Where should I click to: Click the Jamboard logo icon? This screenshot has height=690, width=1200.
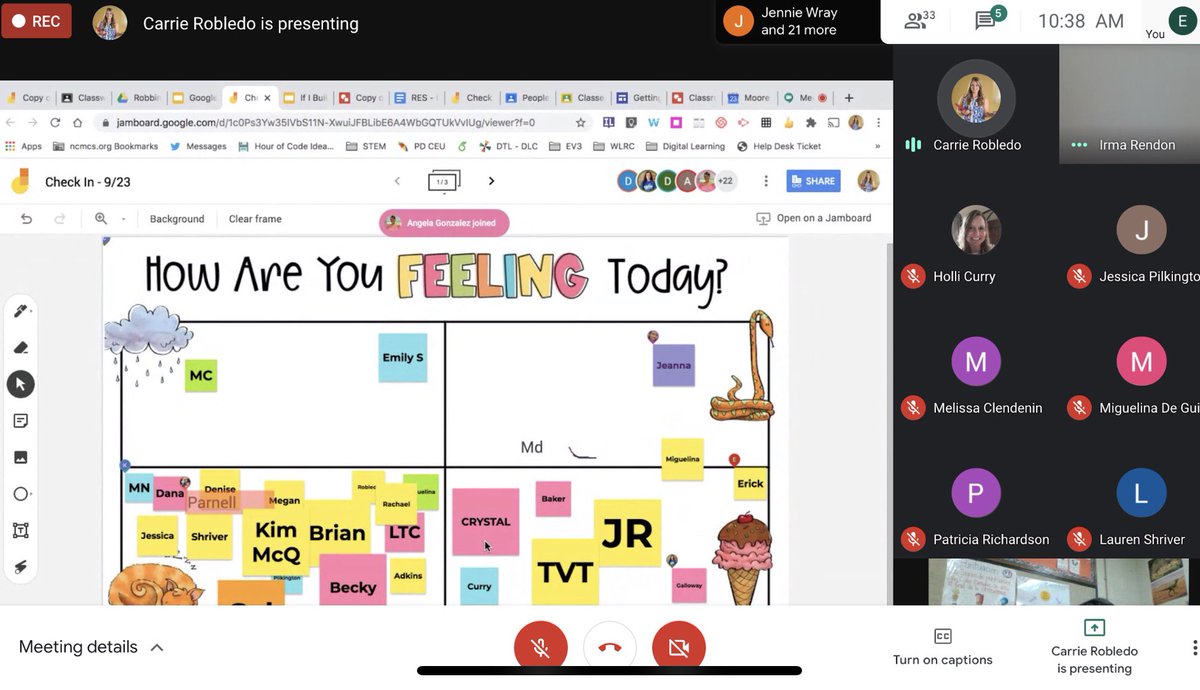point(20,182)
